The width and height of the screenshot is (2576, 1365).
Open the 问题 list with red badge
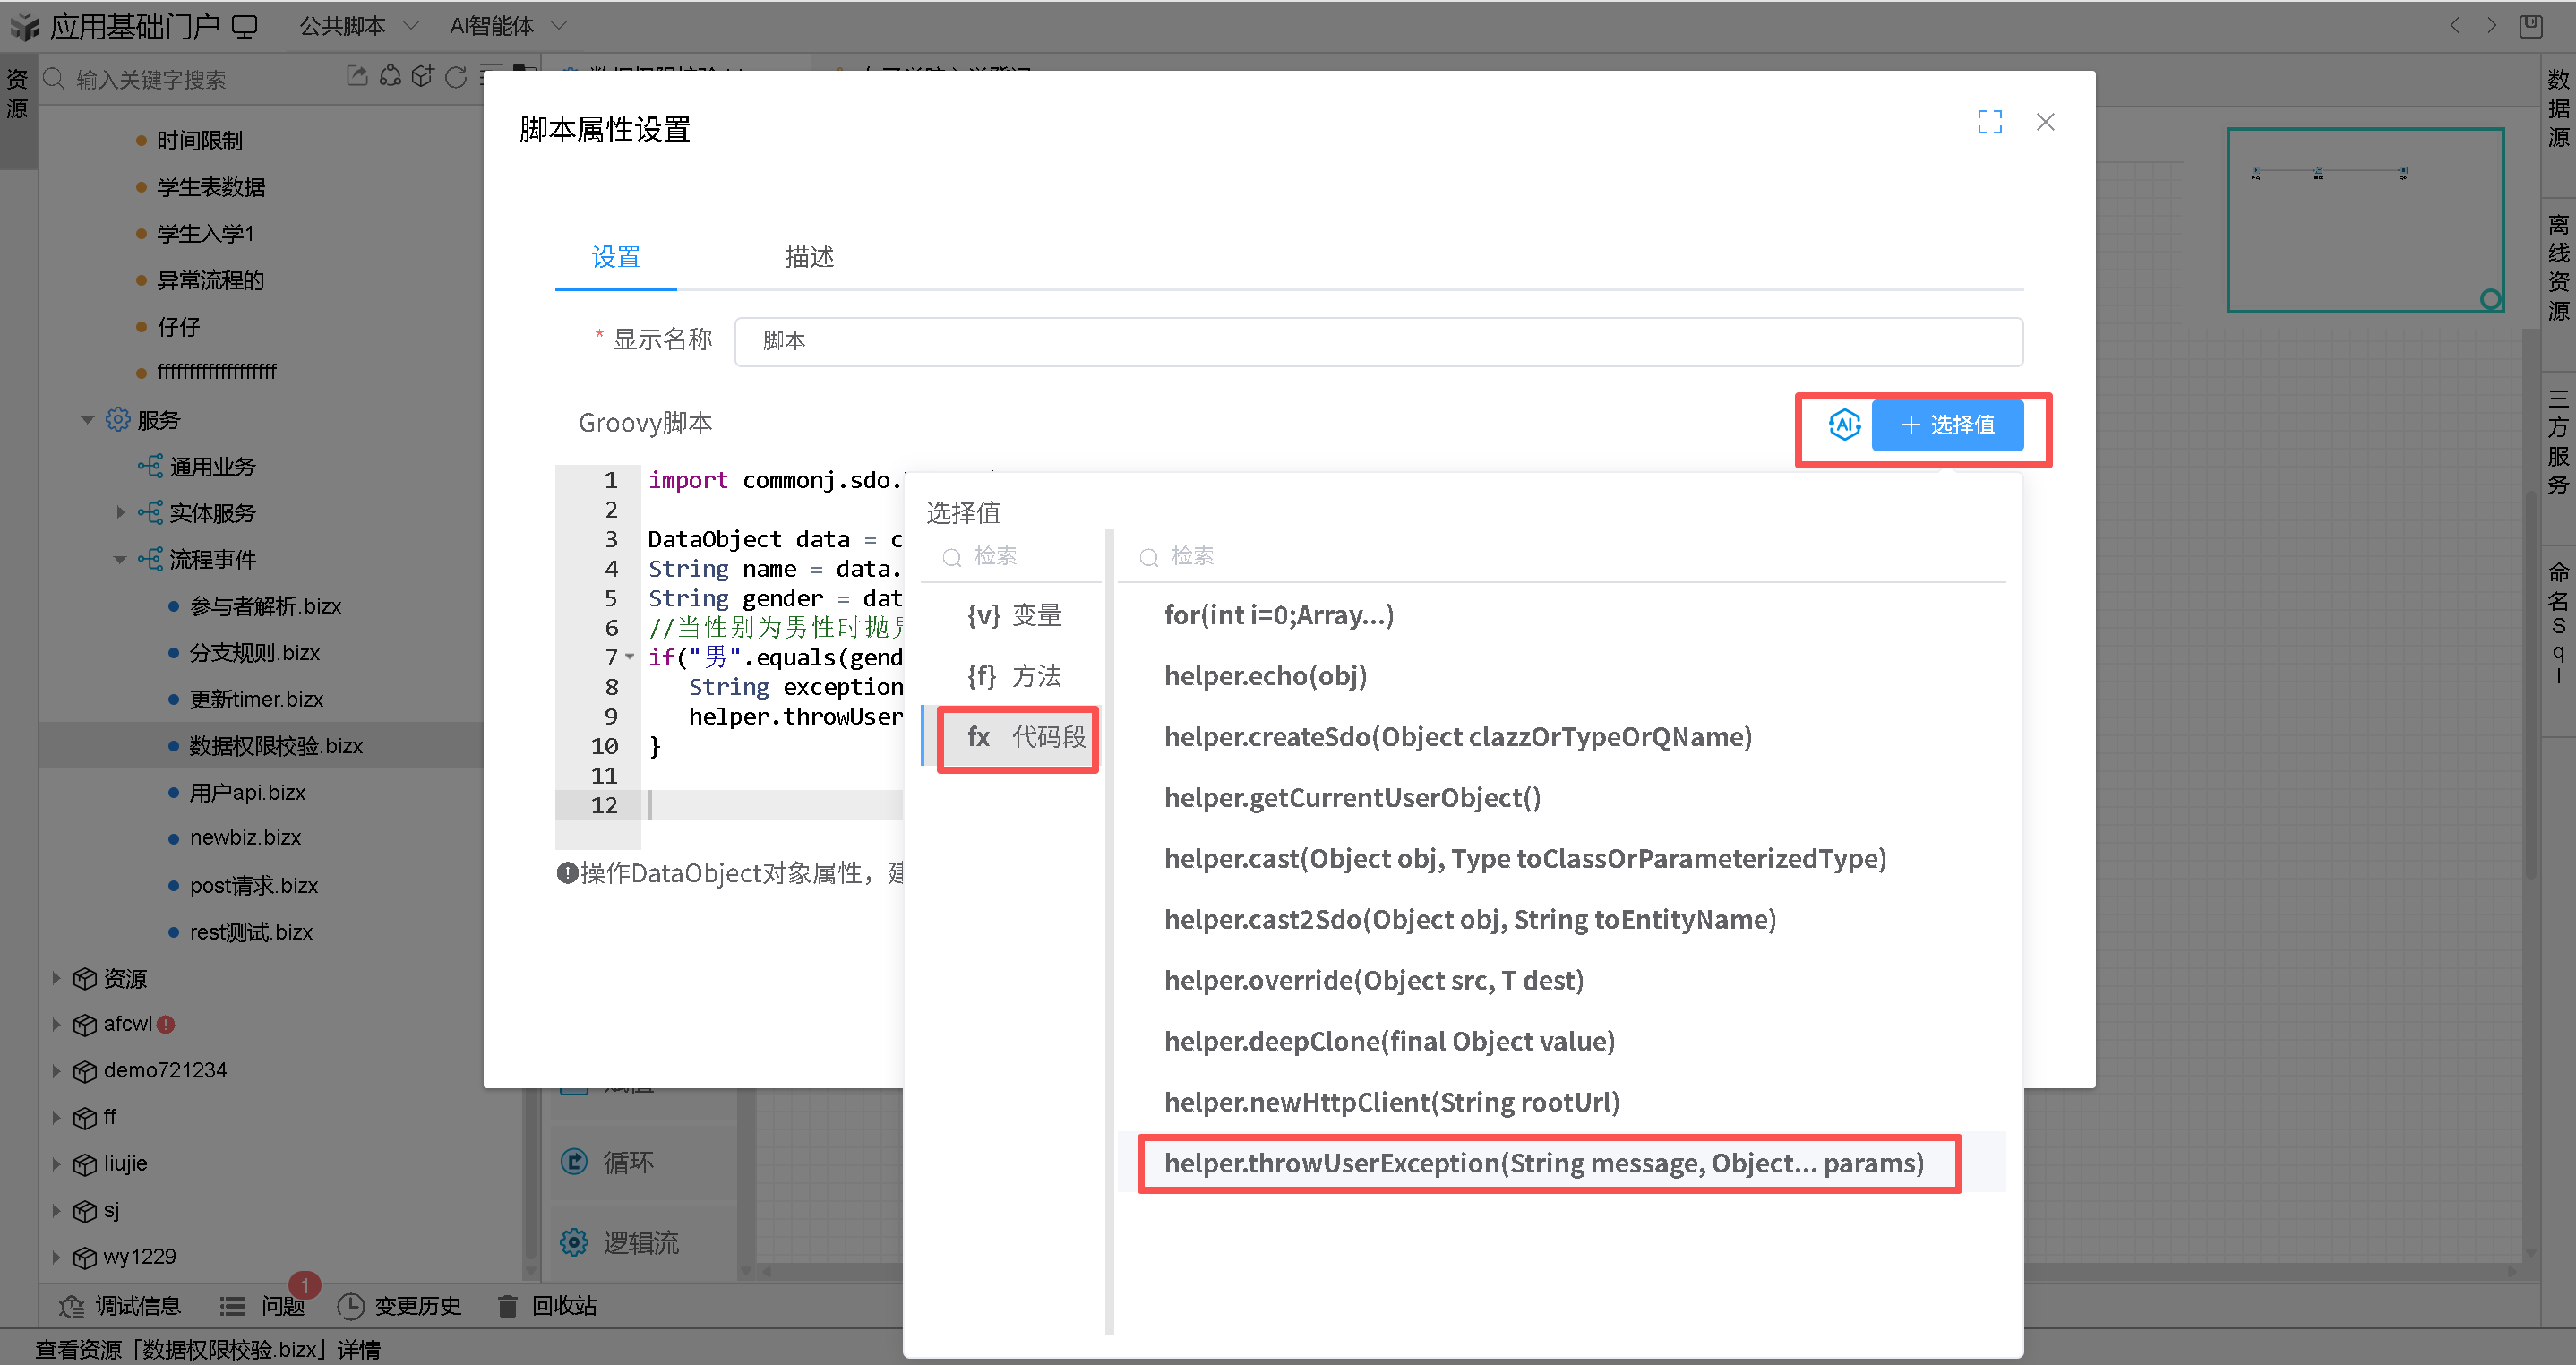coord(263,1305)
